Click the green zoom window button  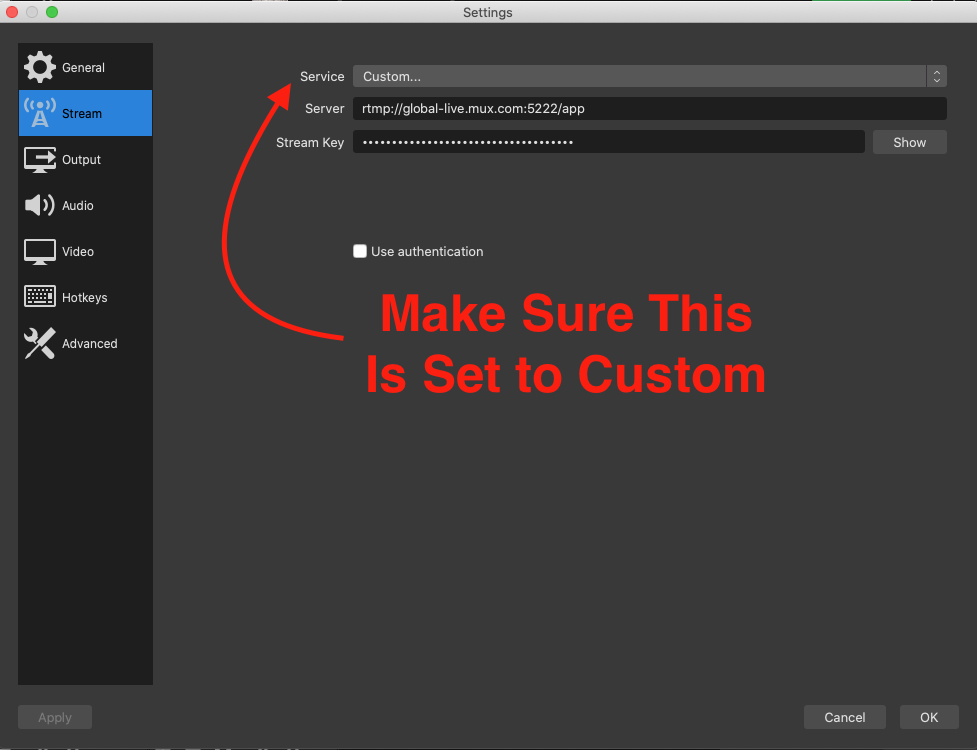(x=52, y=12)
